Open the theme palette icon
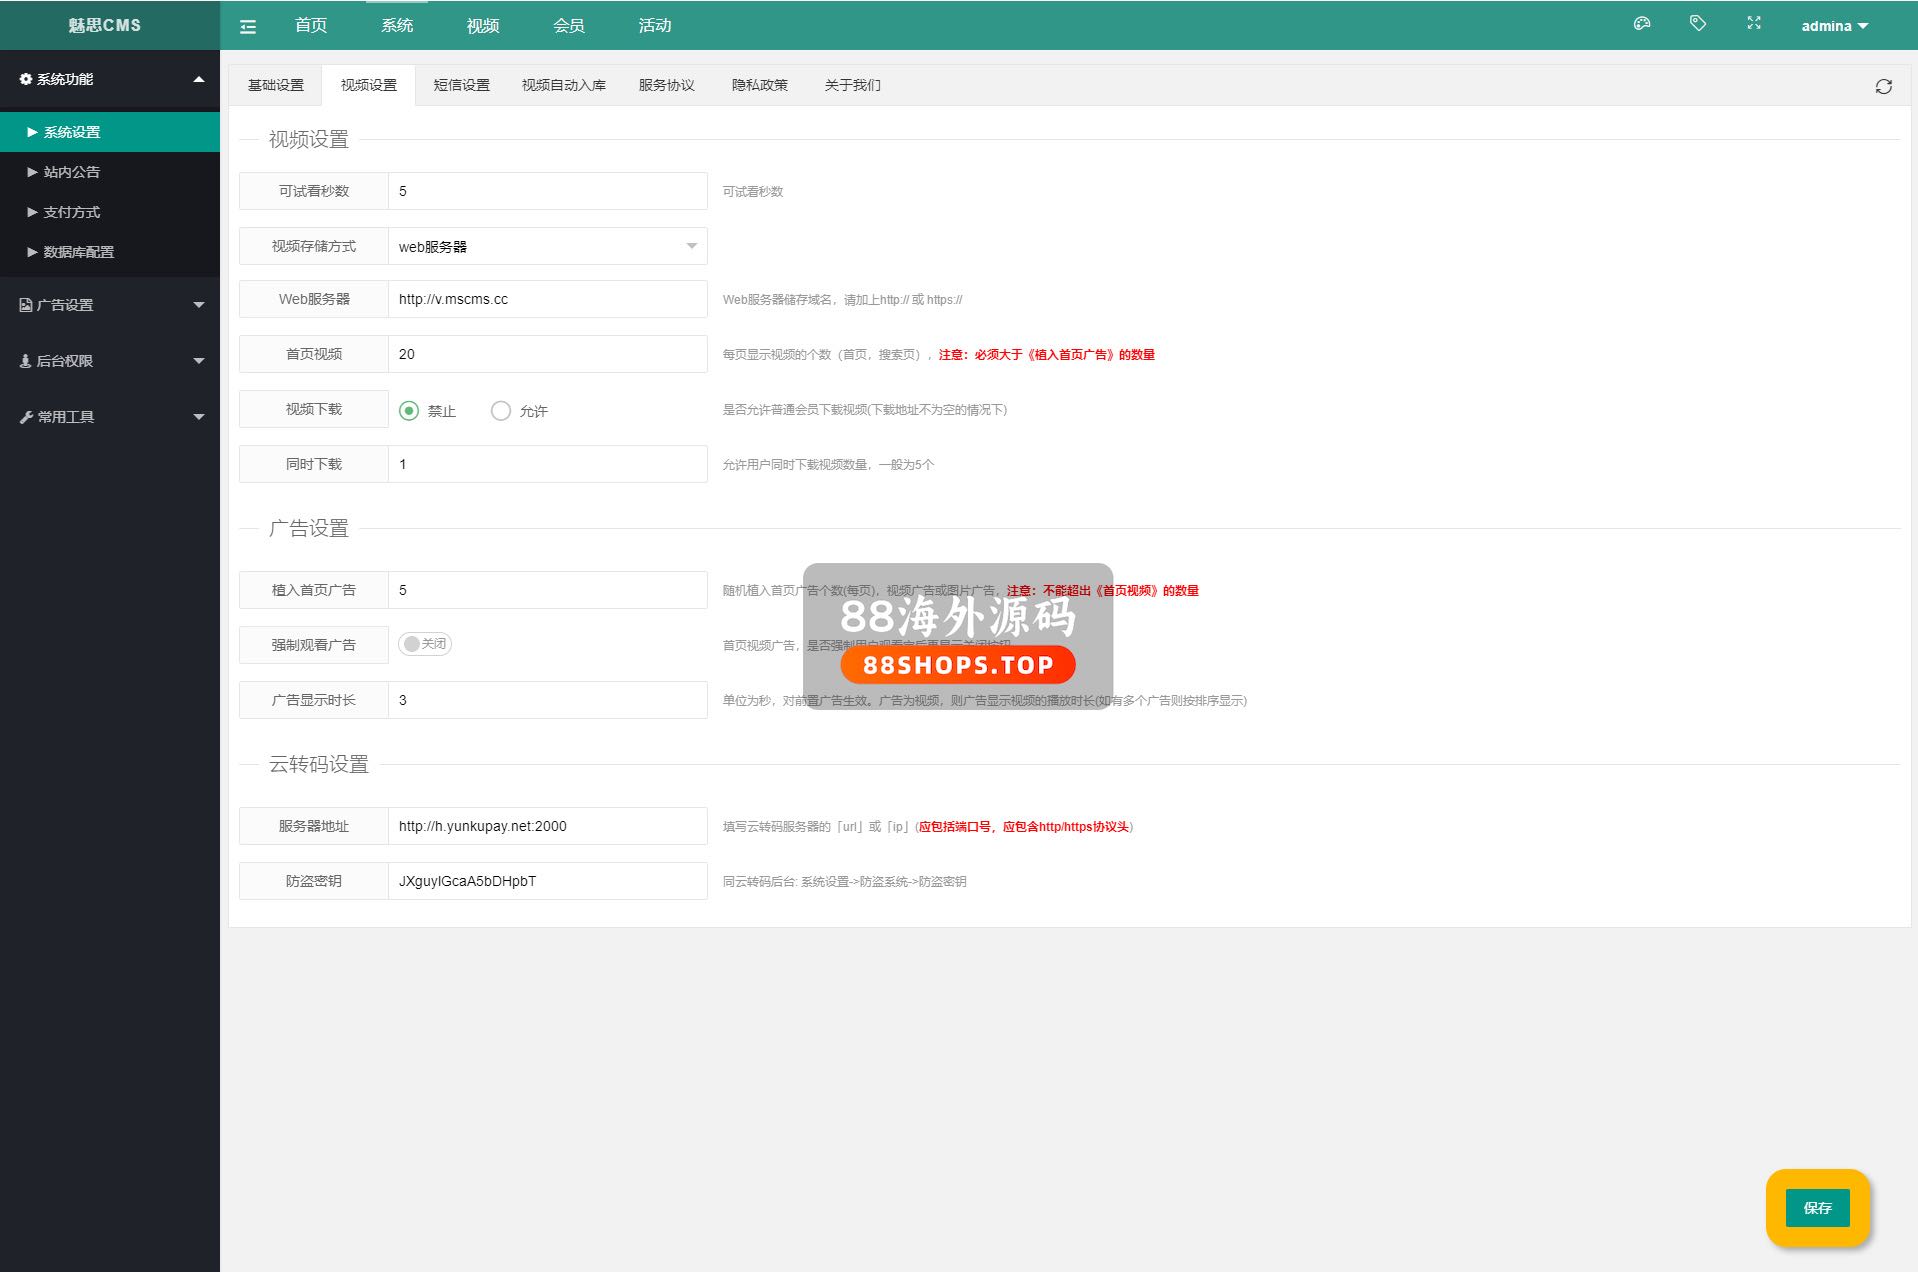1918x1272 pixels. [1641, 24]
